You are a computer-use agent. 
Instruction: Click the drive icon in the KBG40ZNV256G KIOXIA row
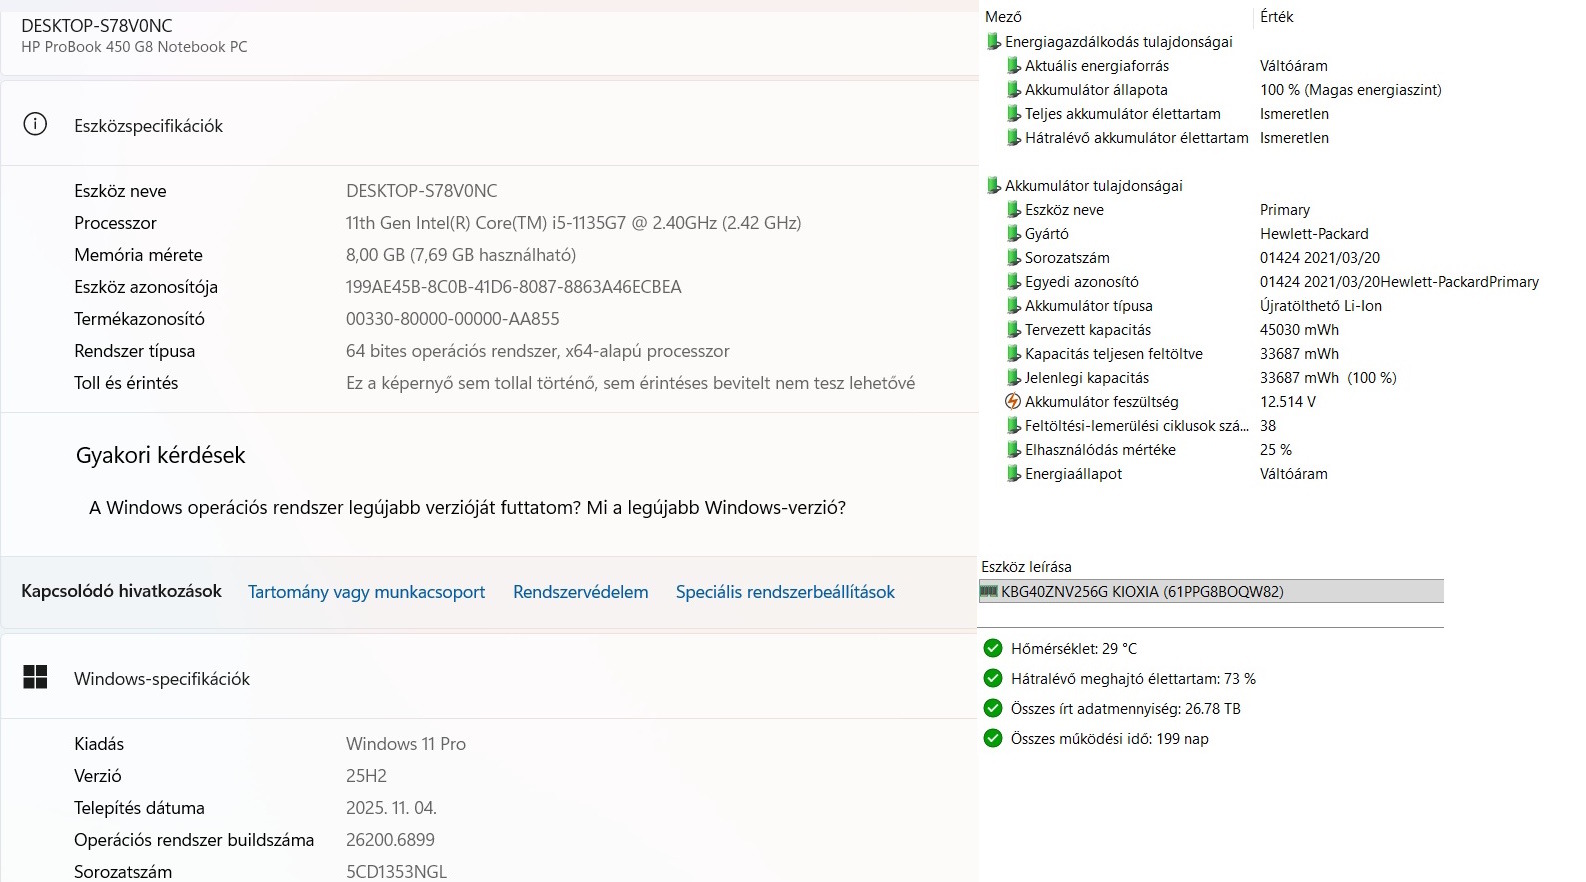tap(989, 591)
